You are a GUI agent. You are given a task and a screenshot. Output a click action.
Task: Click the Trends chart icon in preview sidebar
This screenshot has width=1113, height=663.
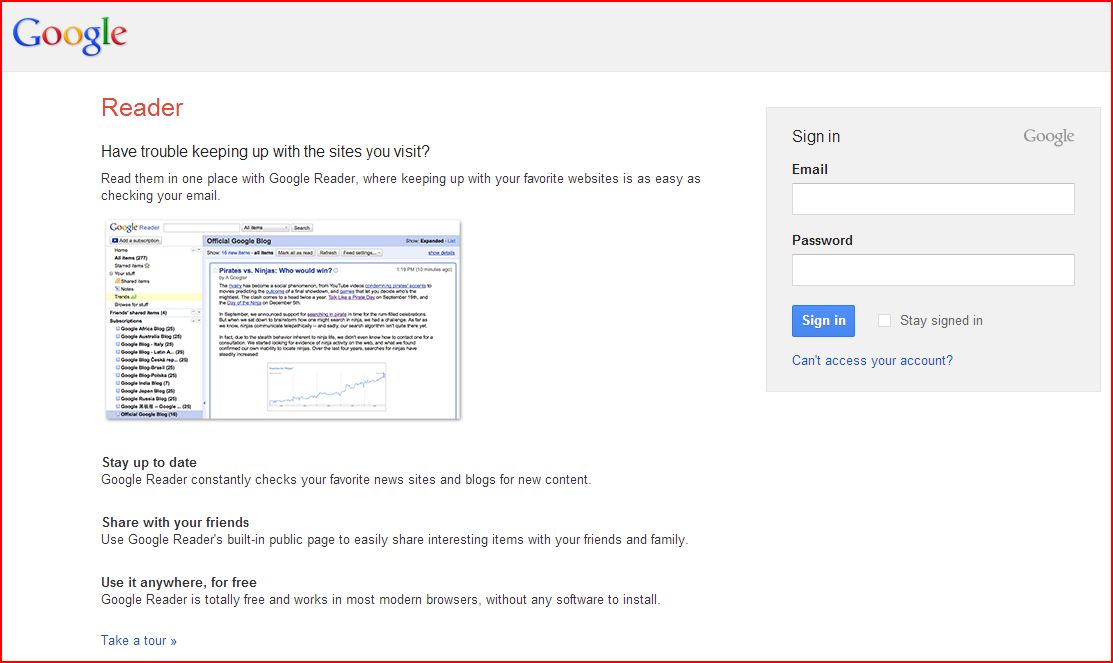point(135,297)
